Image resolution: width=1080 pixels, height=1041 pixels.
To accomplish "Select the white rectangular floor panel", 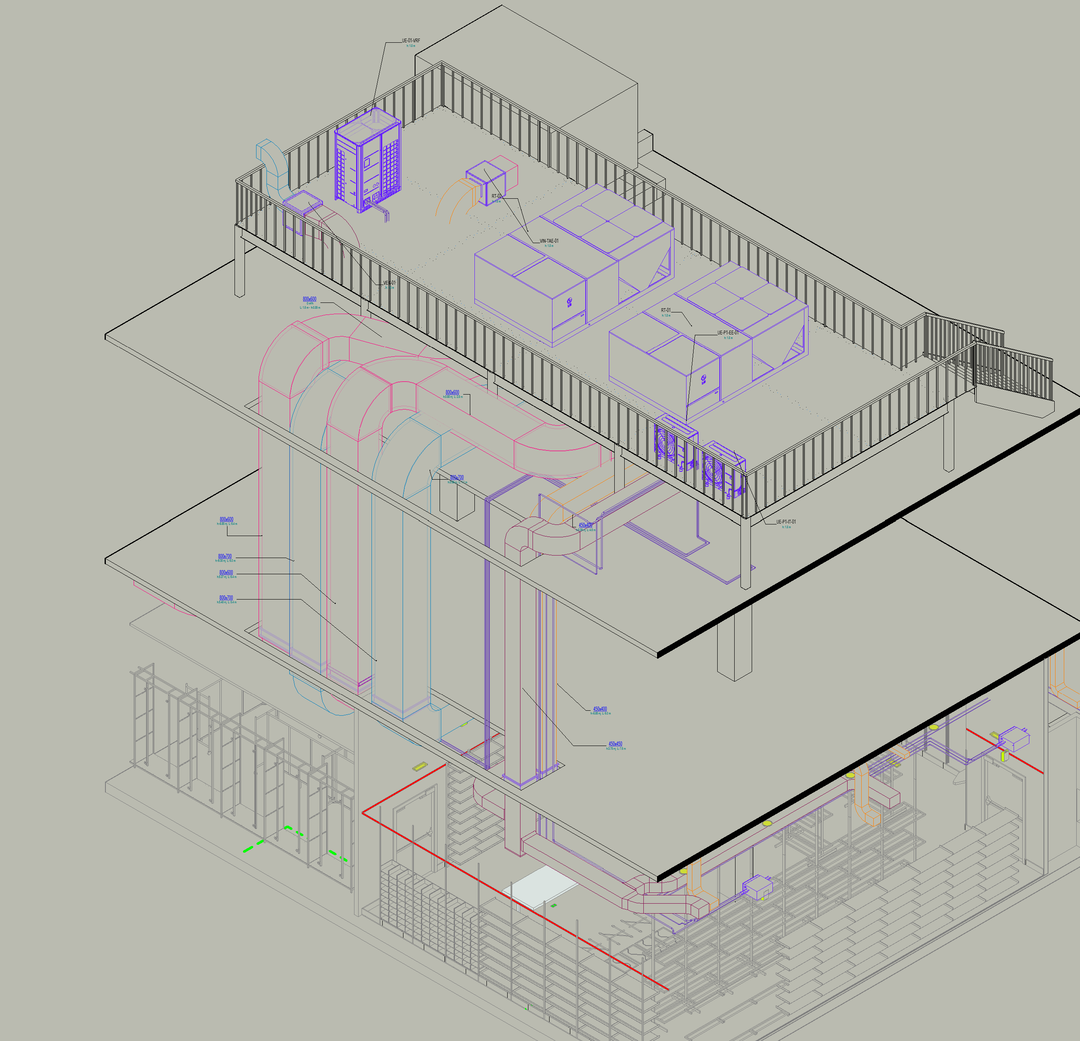I will (540, 888).
